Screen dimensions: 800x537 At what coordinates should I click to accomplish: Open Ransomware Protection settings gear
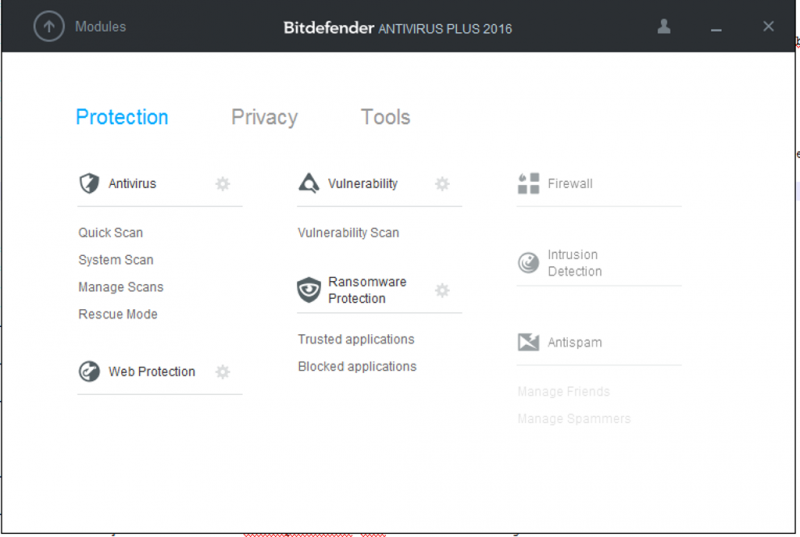(442, 290)
